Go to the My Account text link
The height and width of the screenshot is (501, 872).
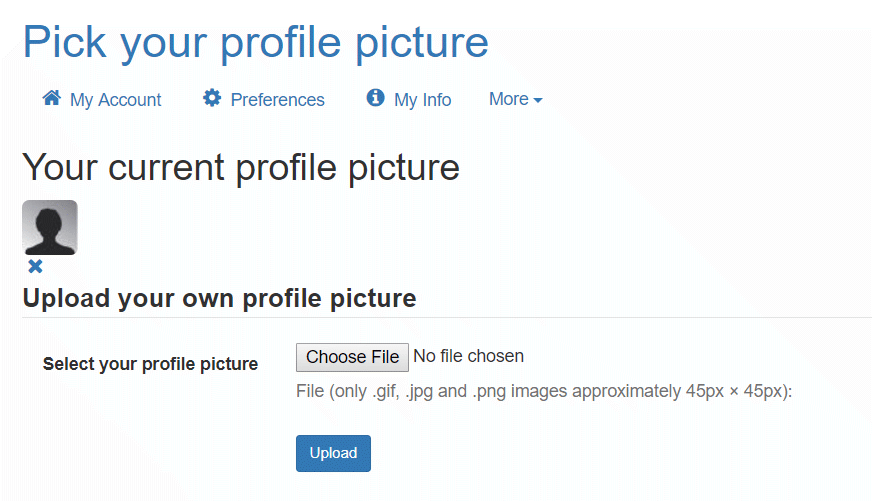tap(115, 100)
